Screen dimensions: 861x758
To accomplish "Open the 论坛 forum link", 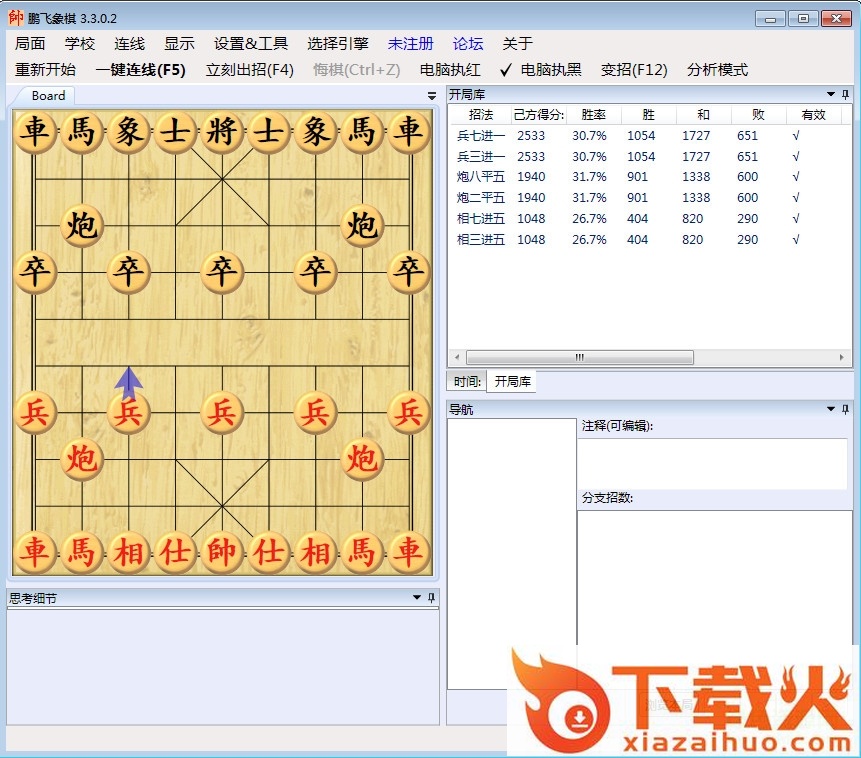I will (468, 43).
